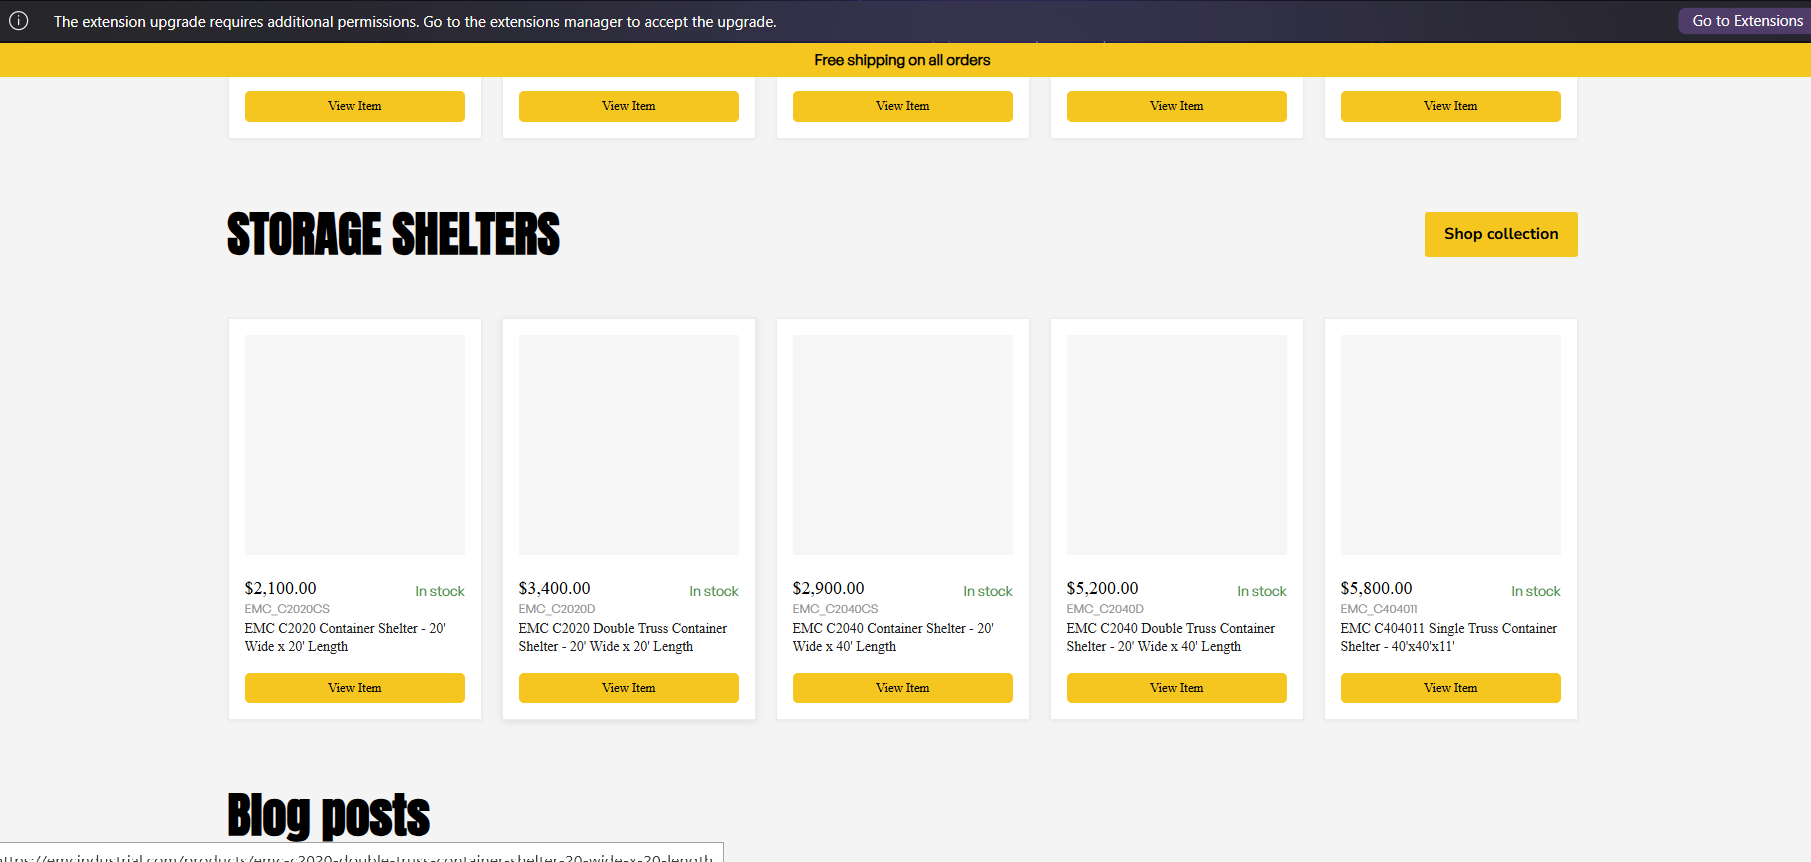Click SKU text EMC_C404011
1811x862 pixels.
pyautogui.click(x=1379, y=609)
